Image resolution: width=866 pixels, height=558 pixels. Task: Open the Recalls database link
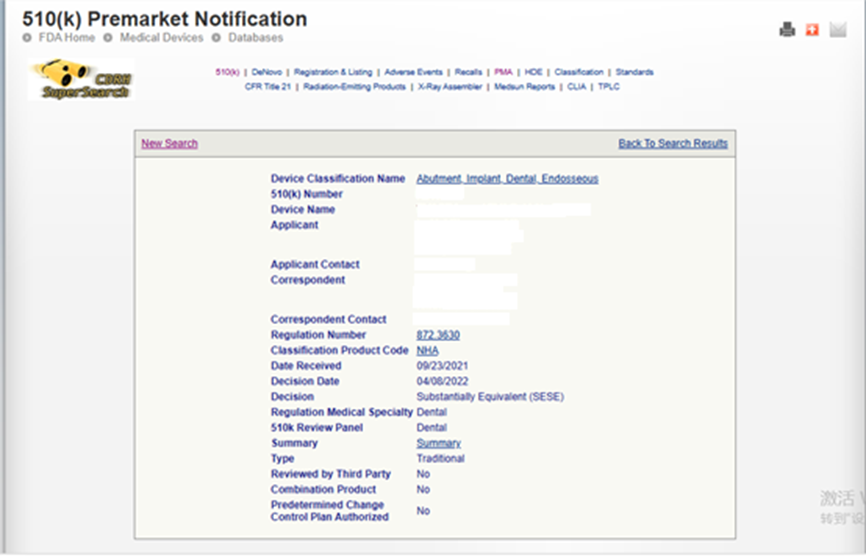[468, 72]
